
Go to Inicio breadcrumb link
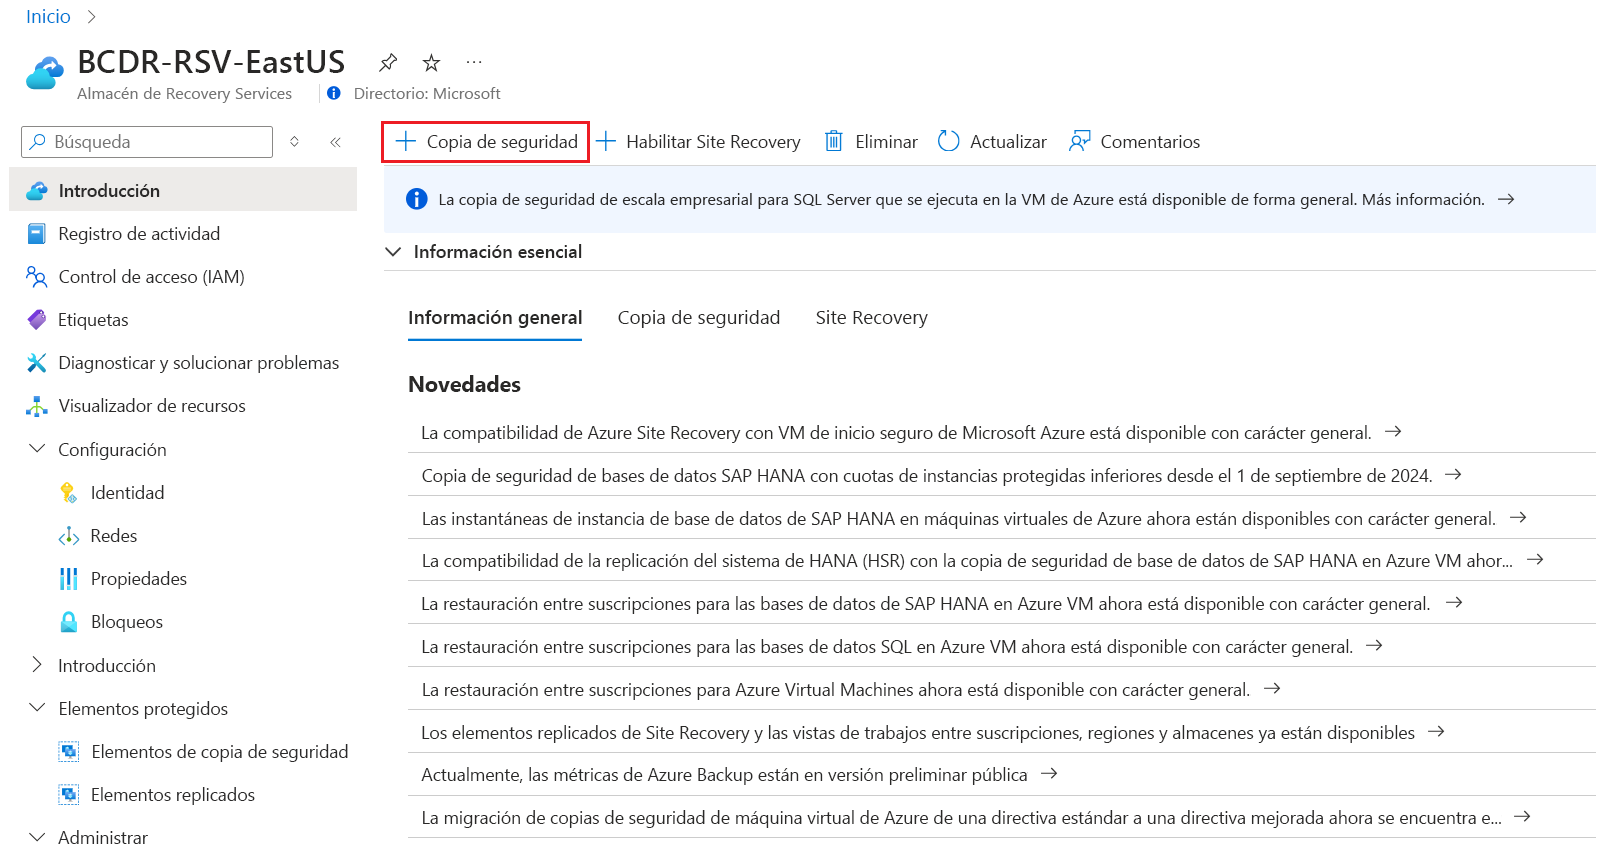coord(48,17)
